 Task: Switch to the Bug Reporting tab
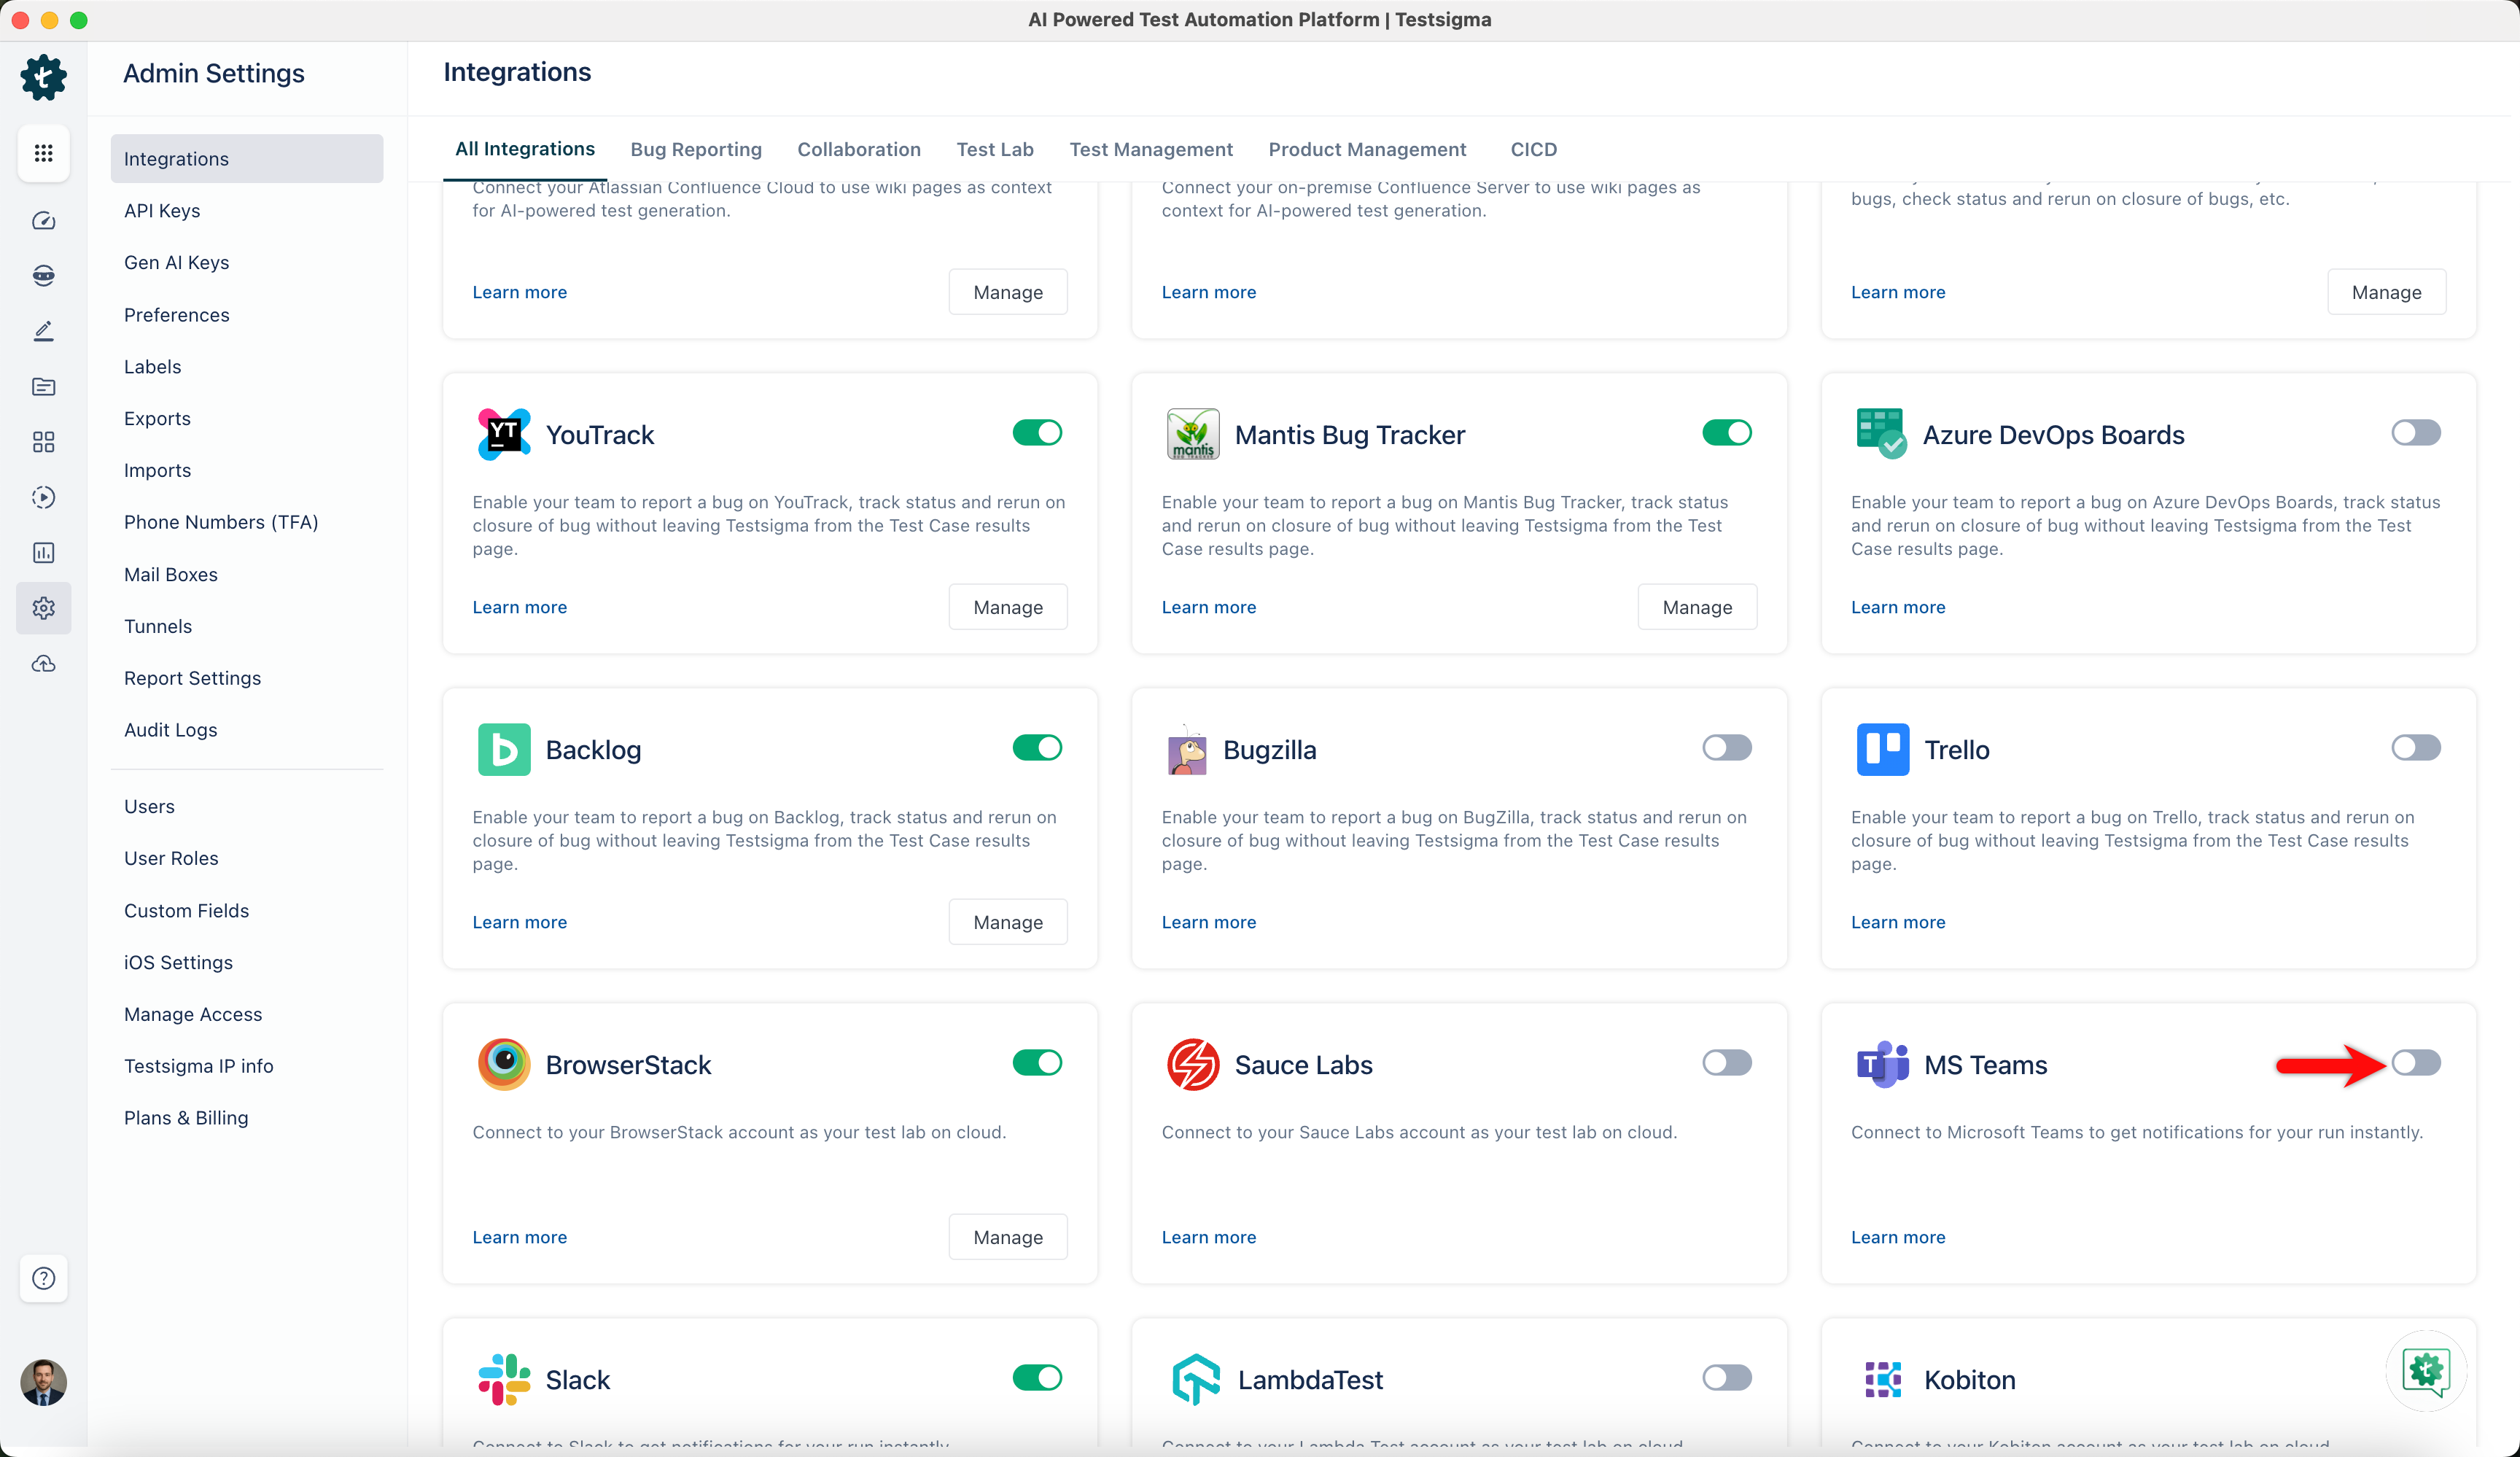[x=696, y=149]
